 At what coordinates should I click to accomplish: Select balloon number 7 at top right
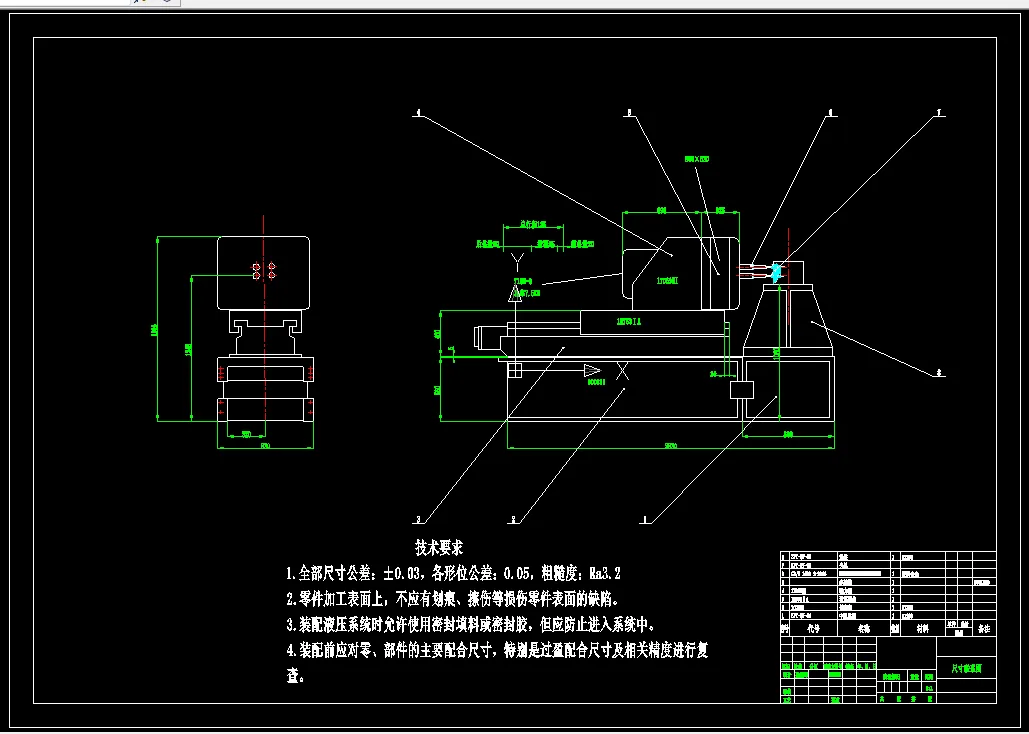point(940,113)
